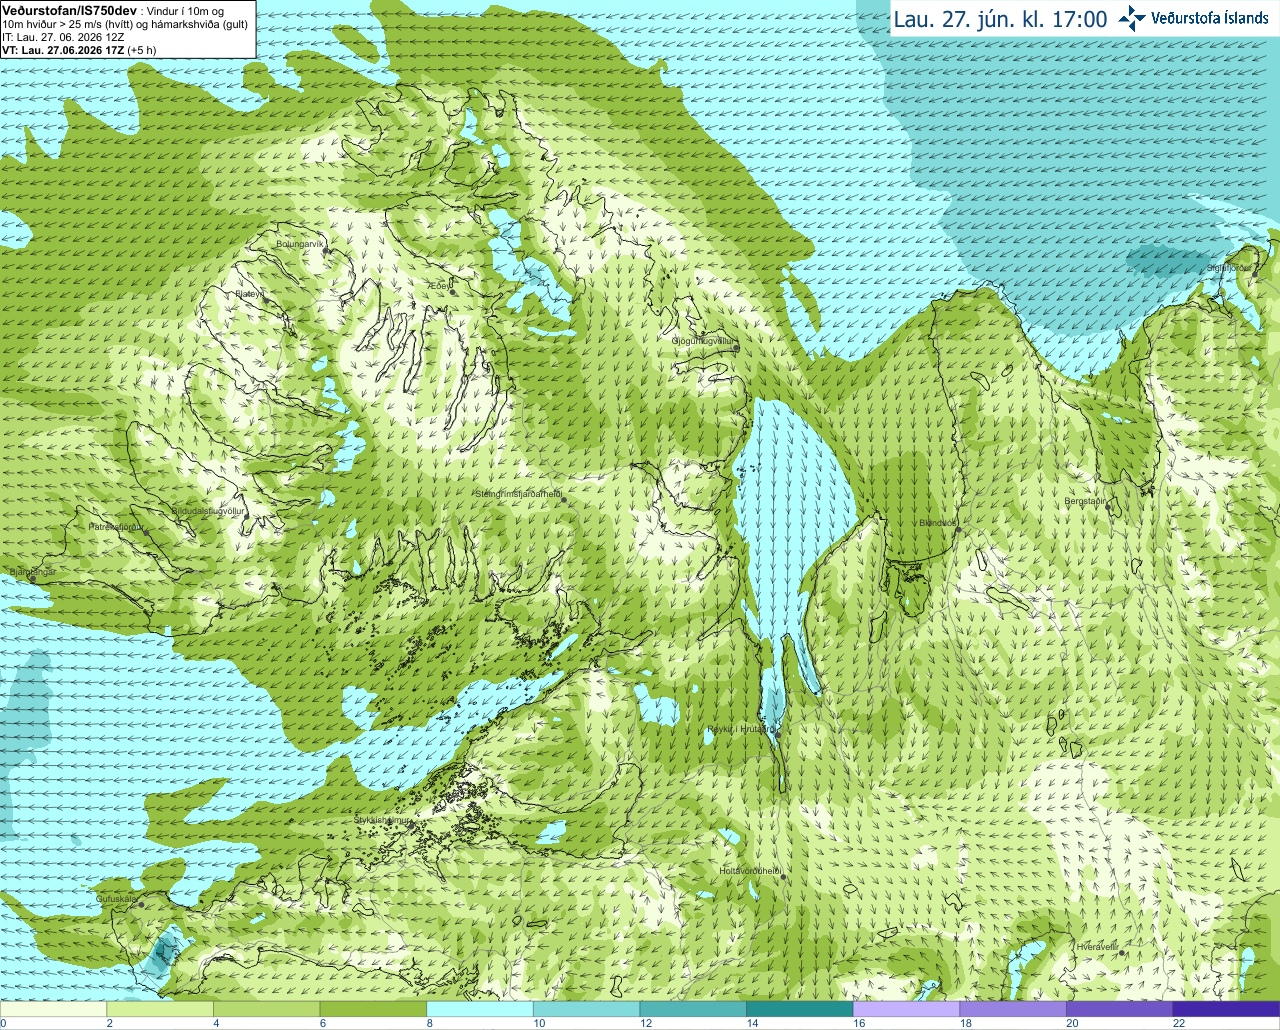The image size is (1280, 1030).
Task: Pick the cyan 8–10 m/s legend swatch
Action: coord(480,1009)
